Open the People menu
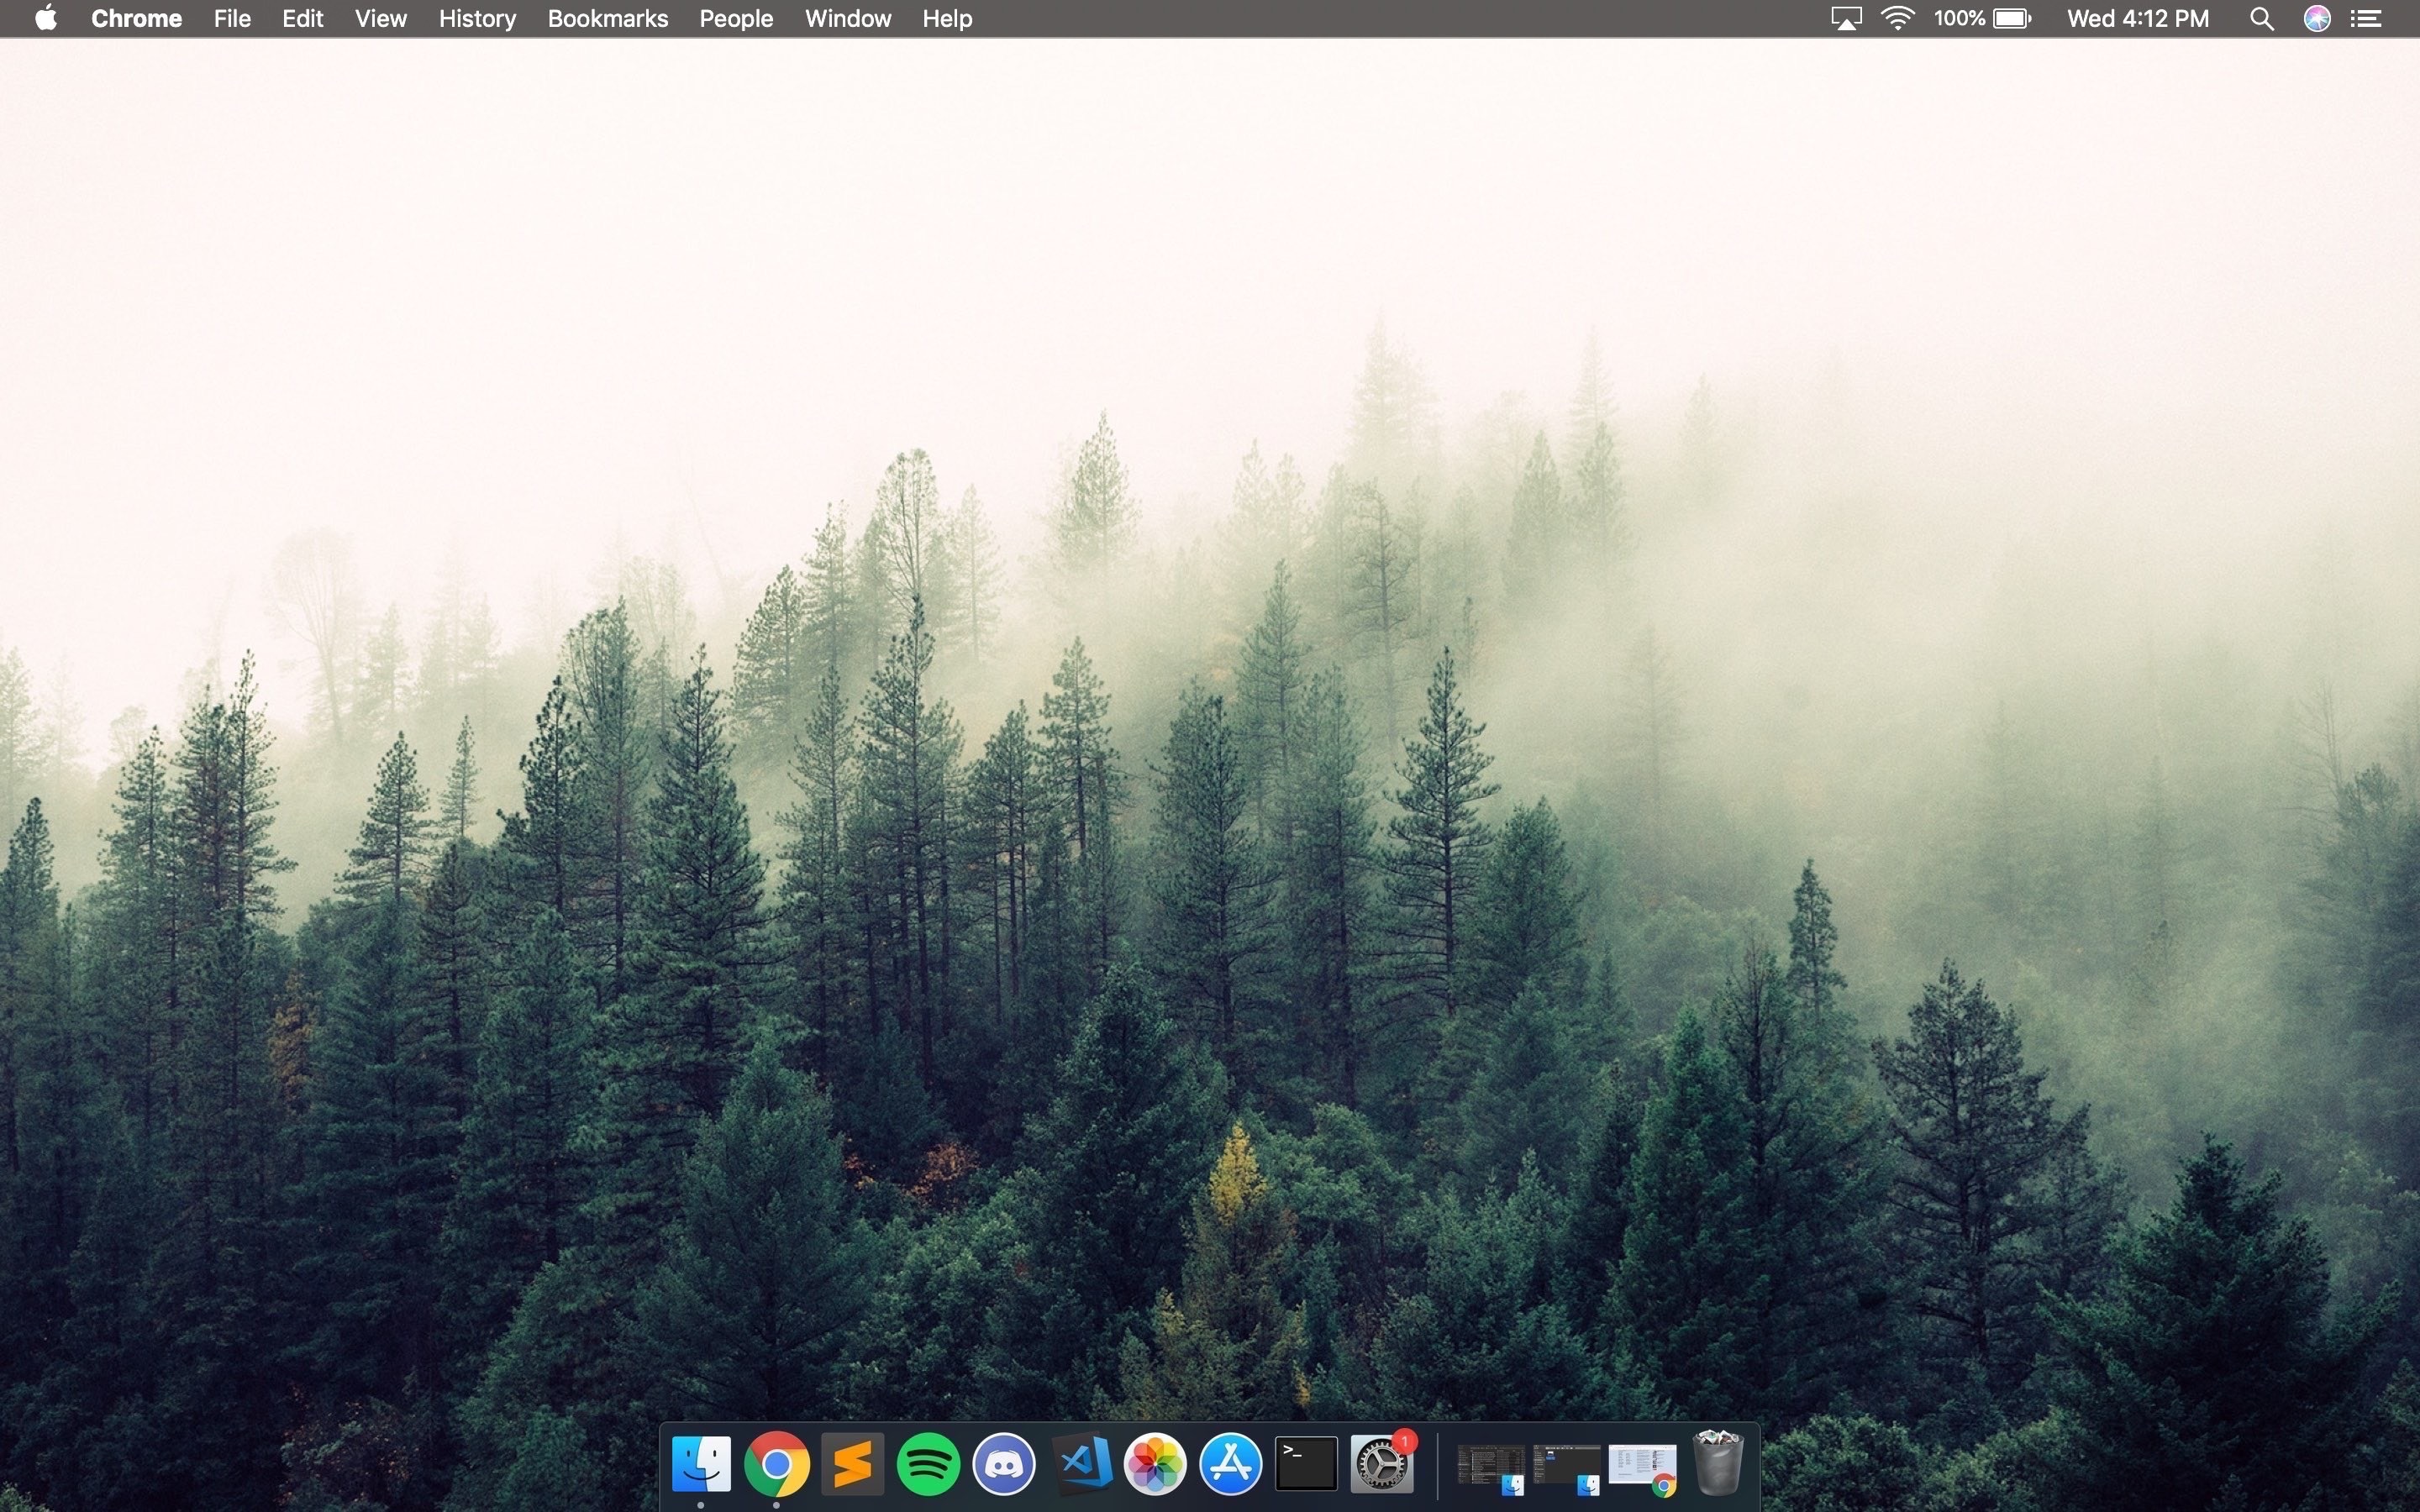 (736, 18)
